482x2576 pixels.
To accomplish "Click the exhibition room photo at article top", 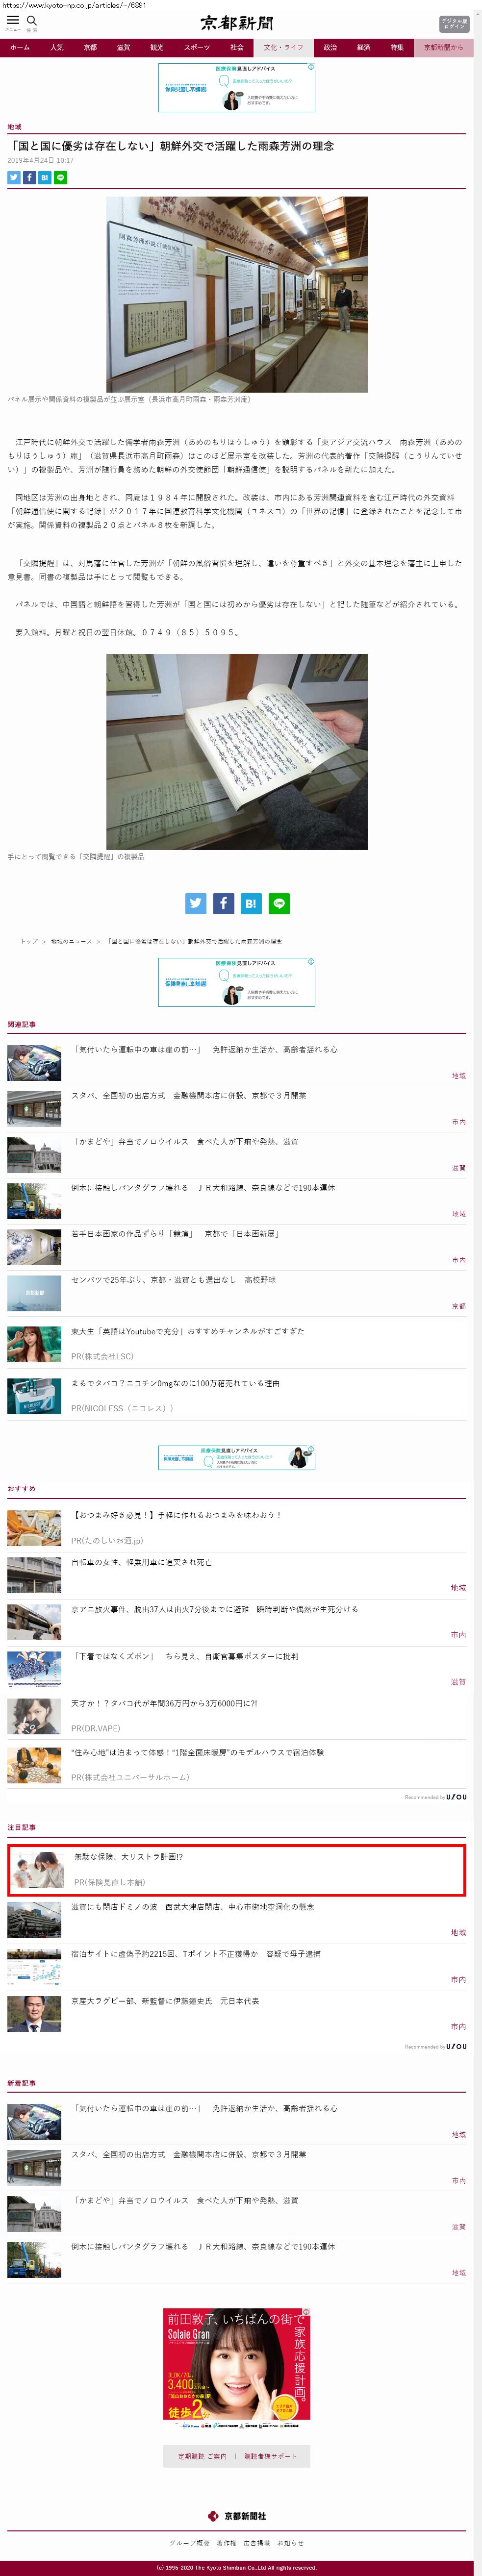I will (237, 293).
